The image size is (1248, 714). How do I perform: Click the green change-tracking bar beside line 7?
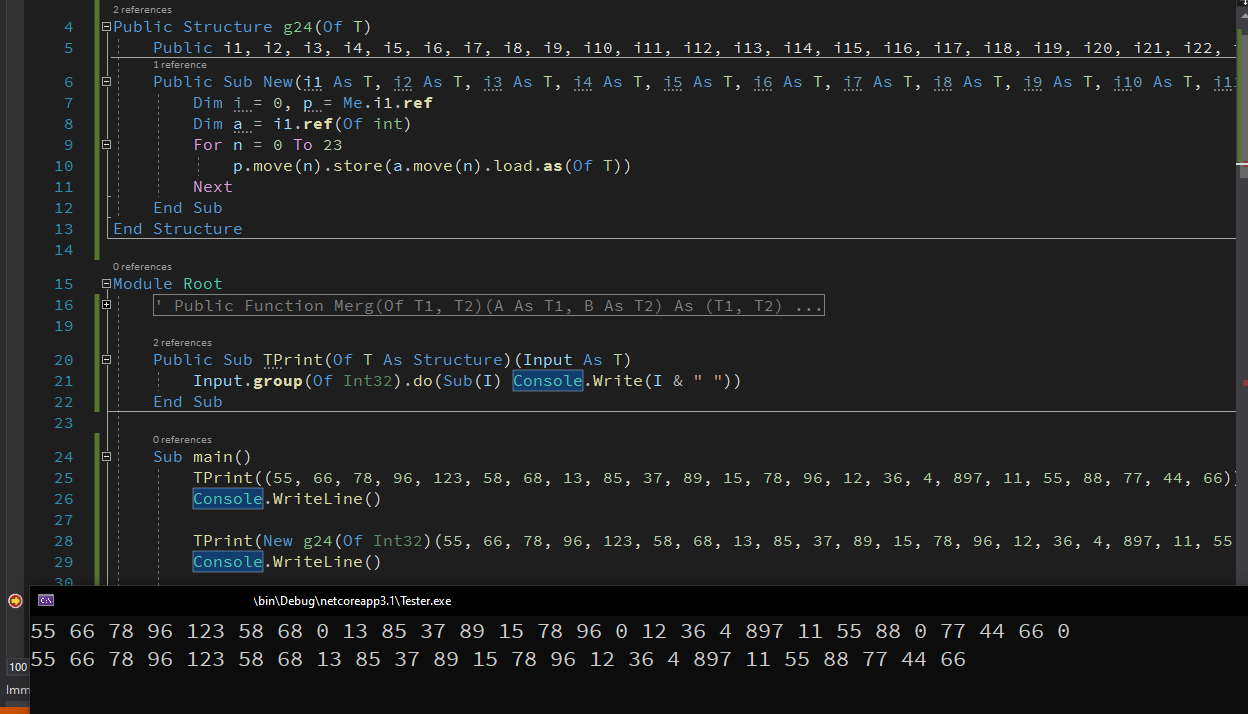click(x=95, y=102)
